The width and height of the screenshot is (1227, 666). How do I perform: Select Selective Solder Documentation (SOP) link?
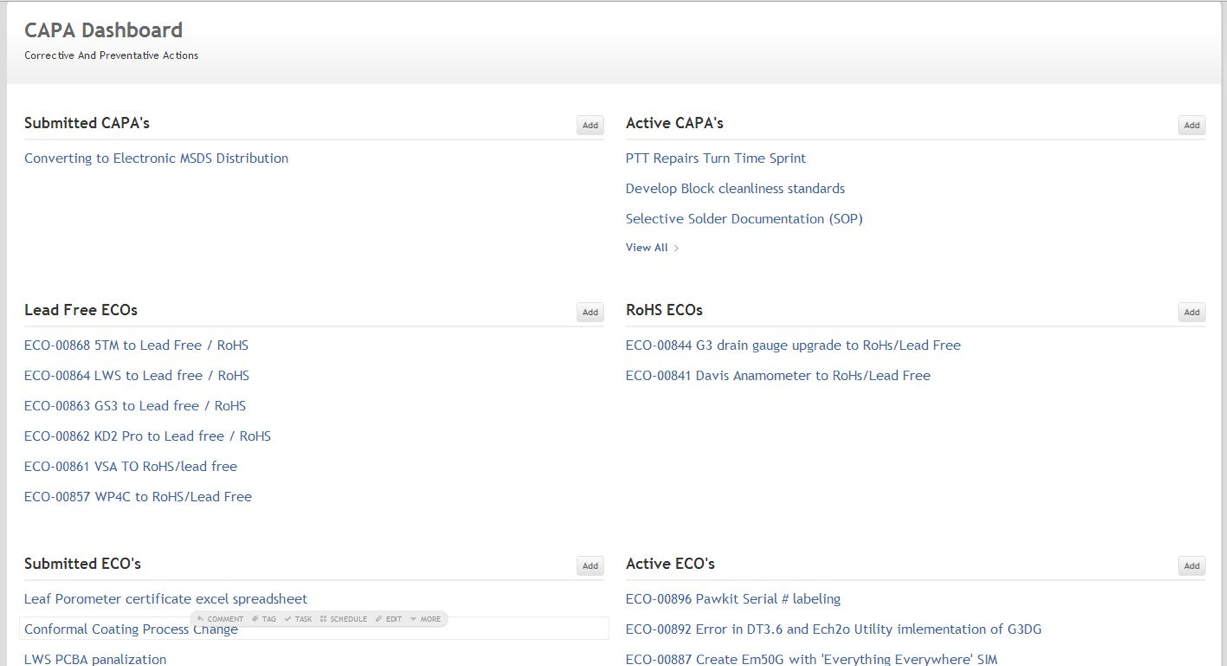[743, 218]
